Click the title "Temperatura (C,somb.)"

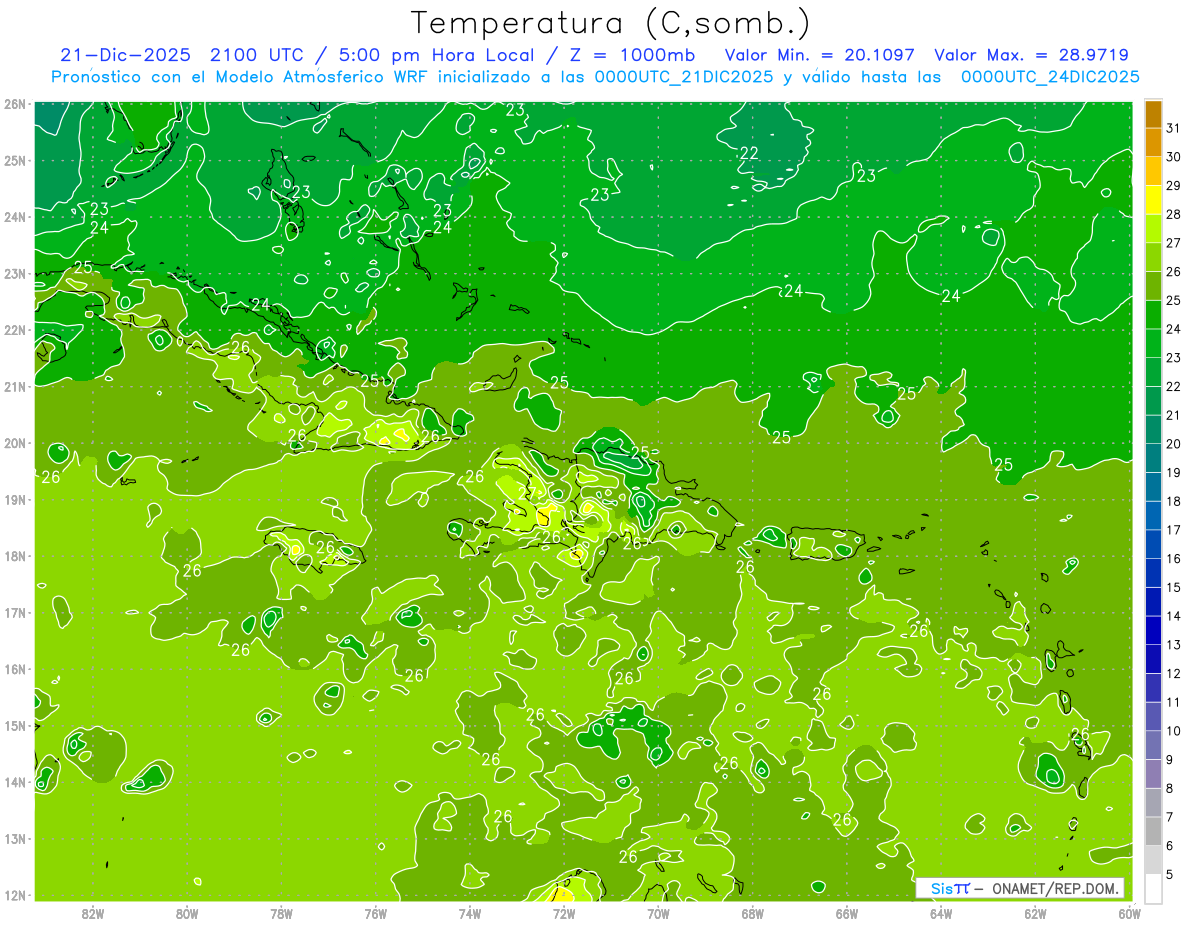(610, 23)
